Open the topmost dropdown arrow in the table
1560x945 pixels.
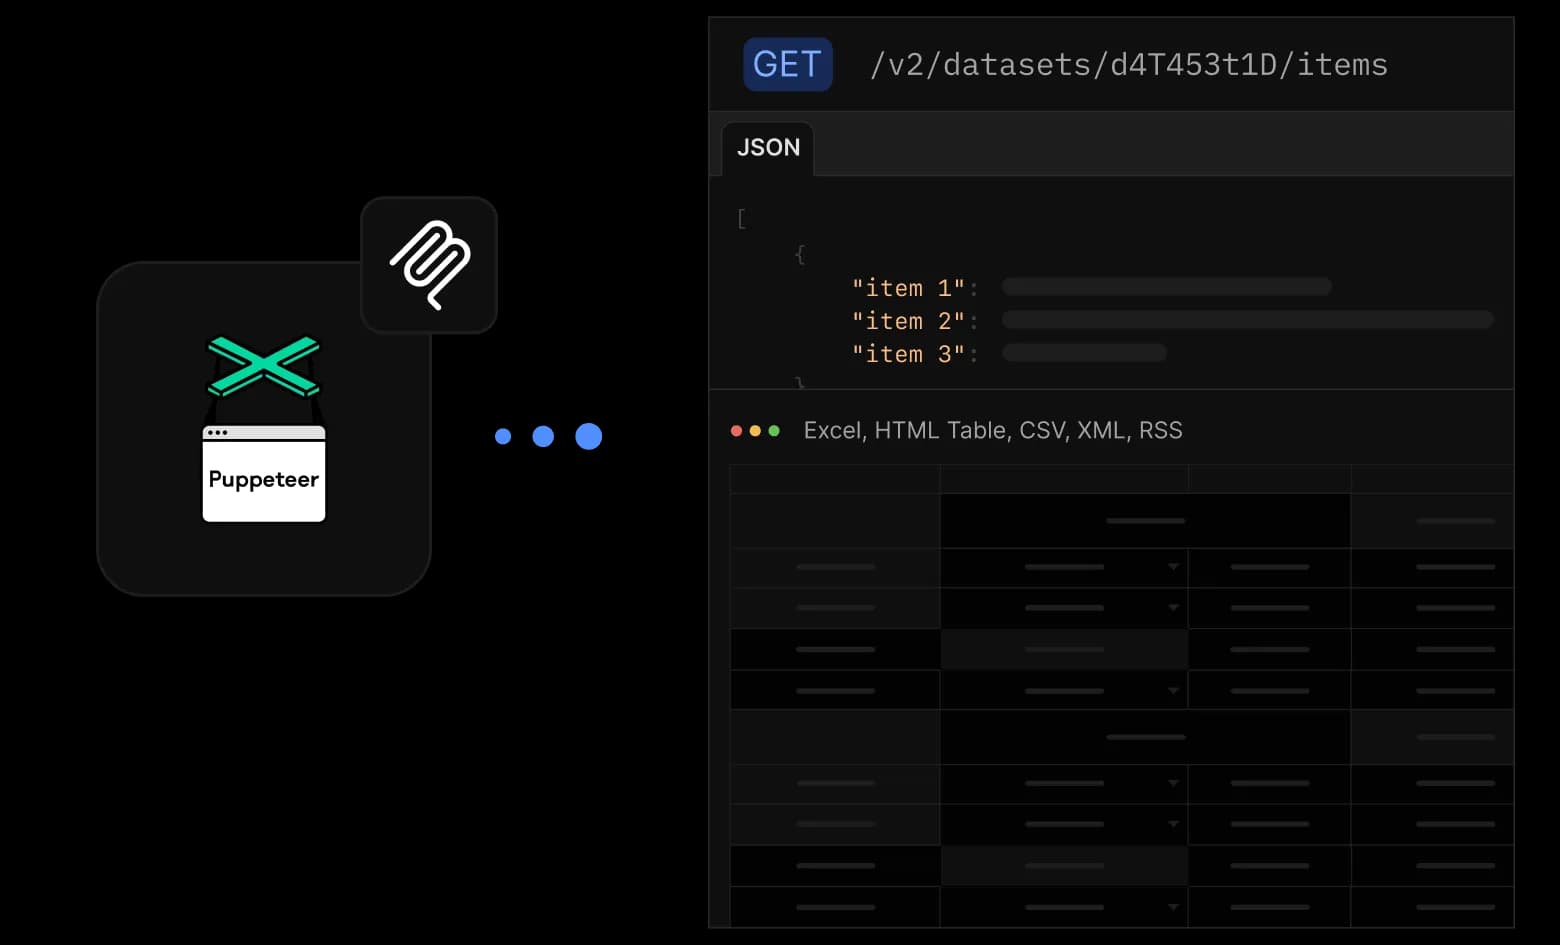pos(1173,567)
